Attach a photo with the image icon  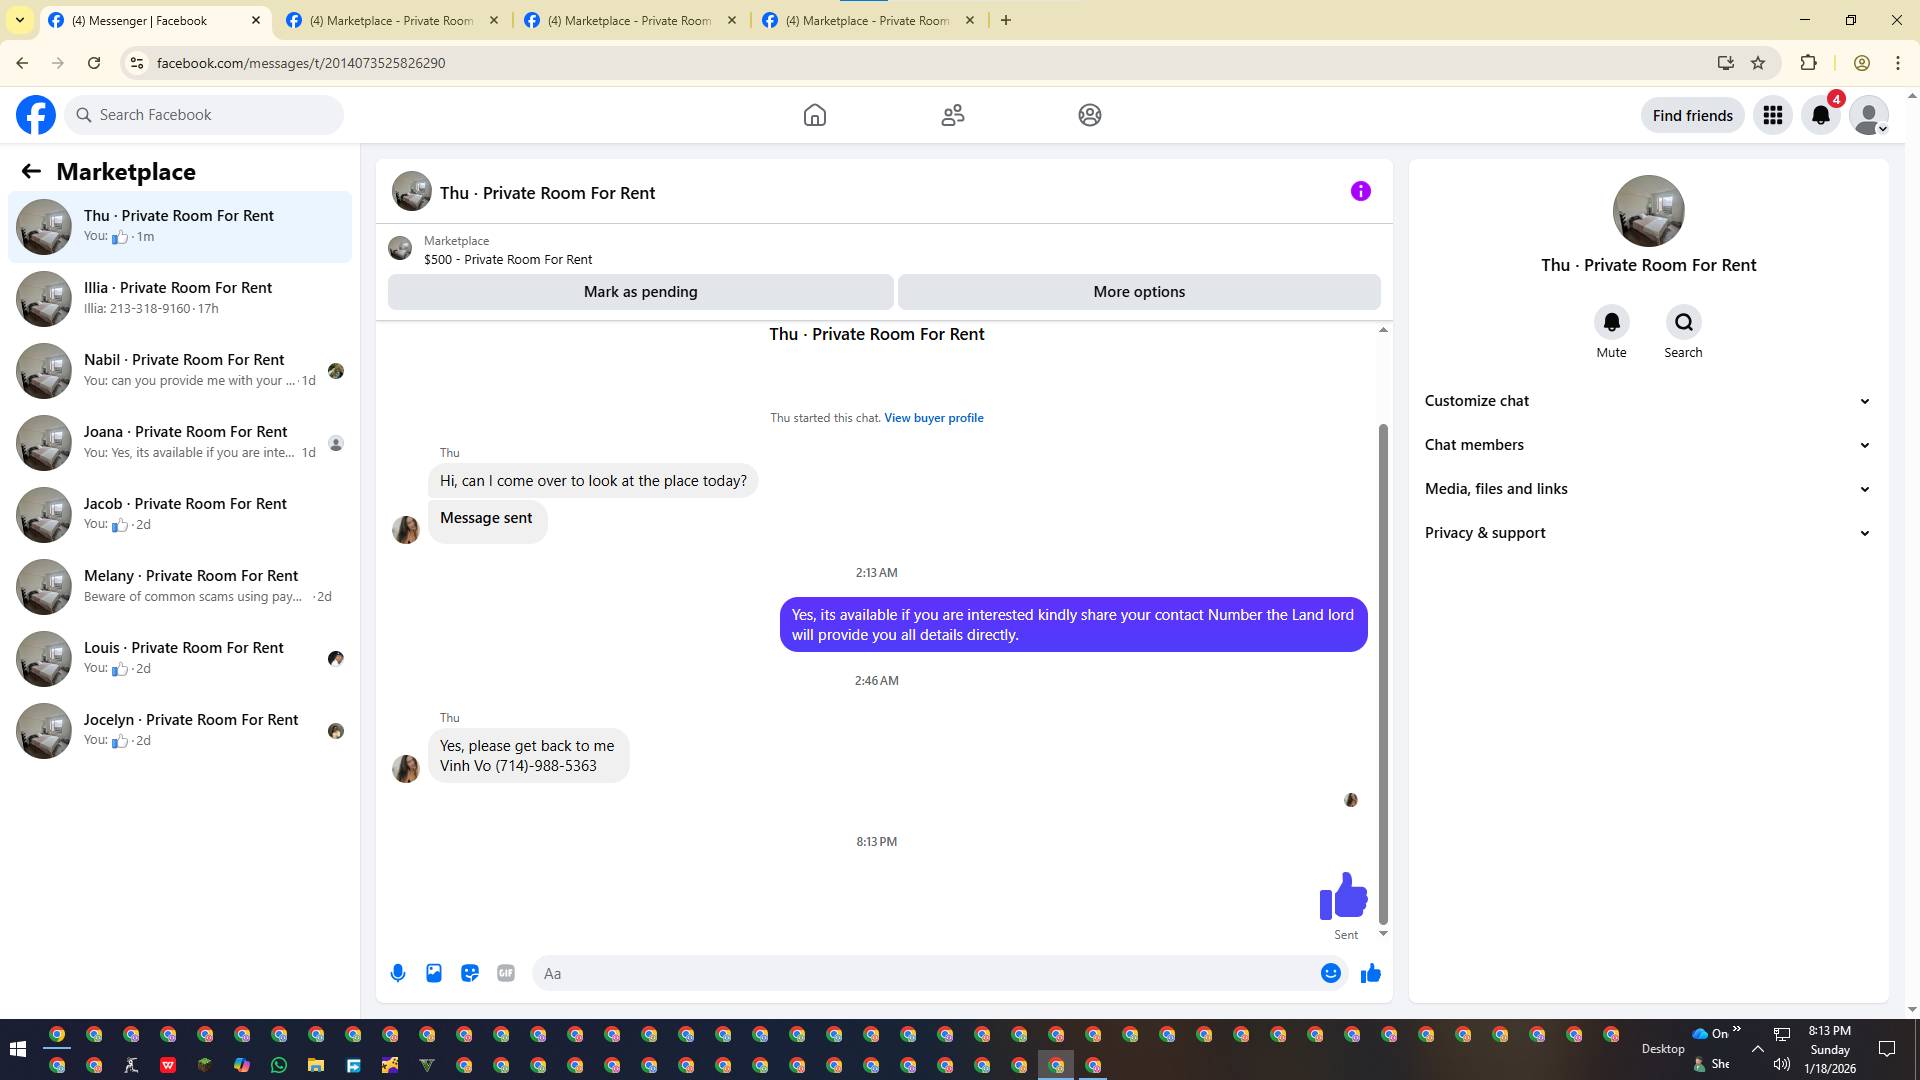coord(434,973)
